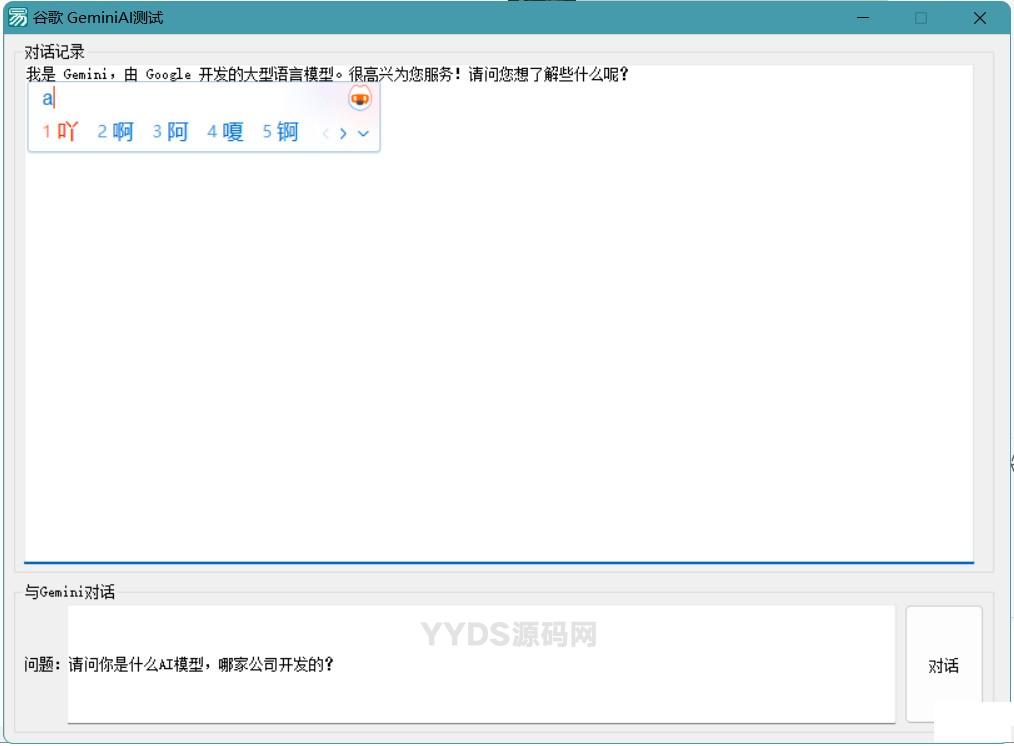Select candidate 4 嗄 from the IME list

coord(226,132)
